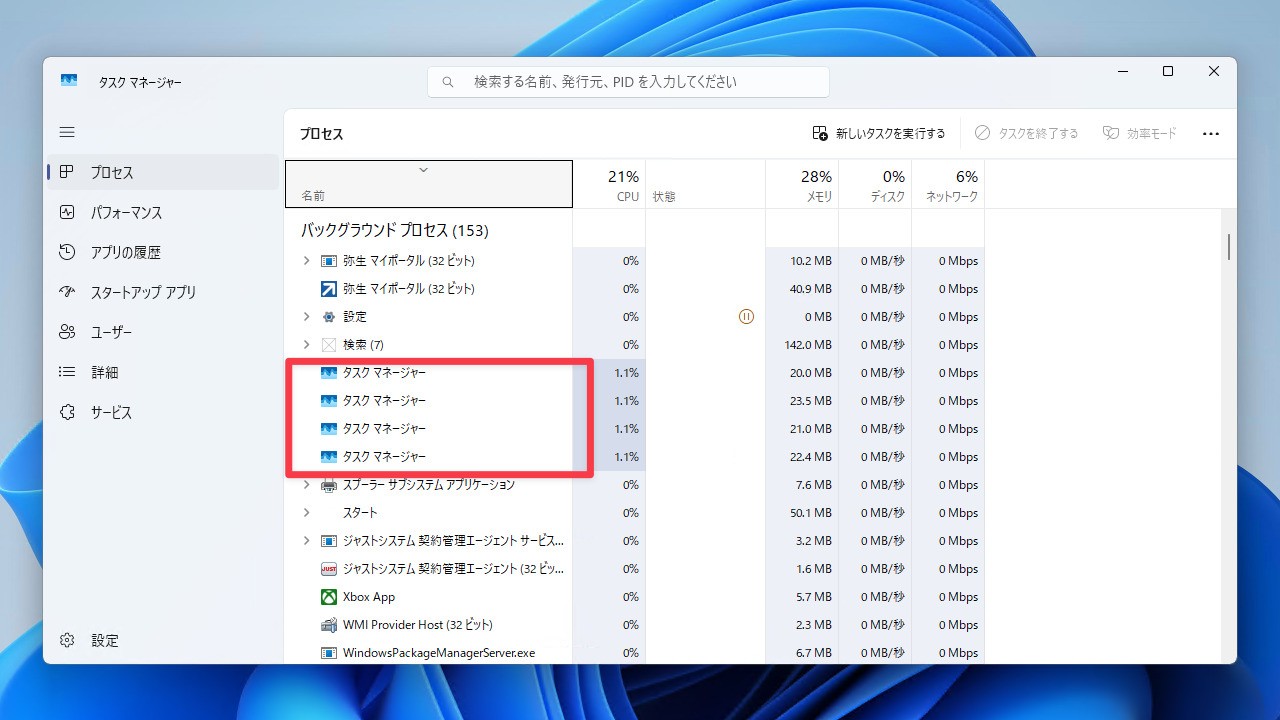The height and width of the screenshot is (720, 1280).
Task: Expand the 設定 process row
Action: (306, 317)
